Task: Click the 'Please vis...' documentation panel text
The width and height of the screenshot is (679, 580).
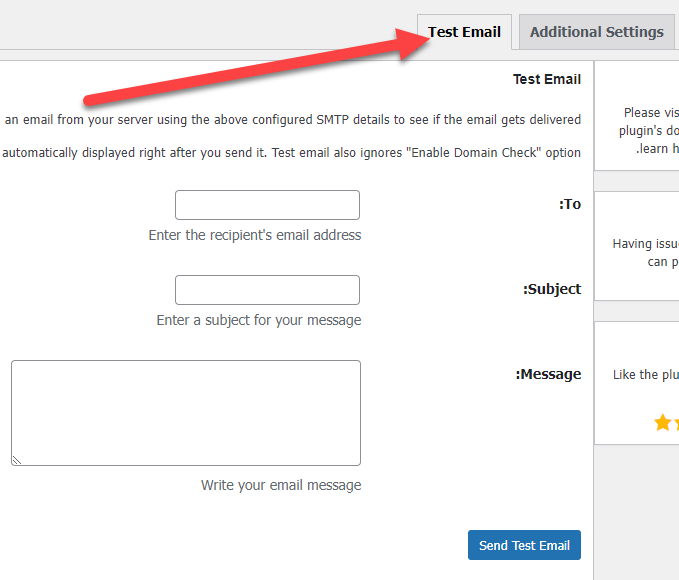Action: pos(650,113)
